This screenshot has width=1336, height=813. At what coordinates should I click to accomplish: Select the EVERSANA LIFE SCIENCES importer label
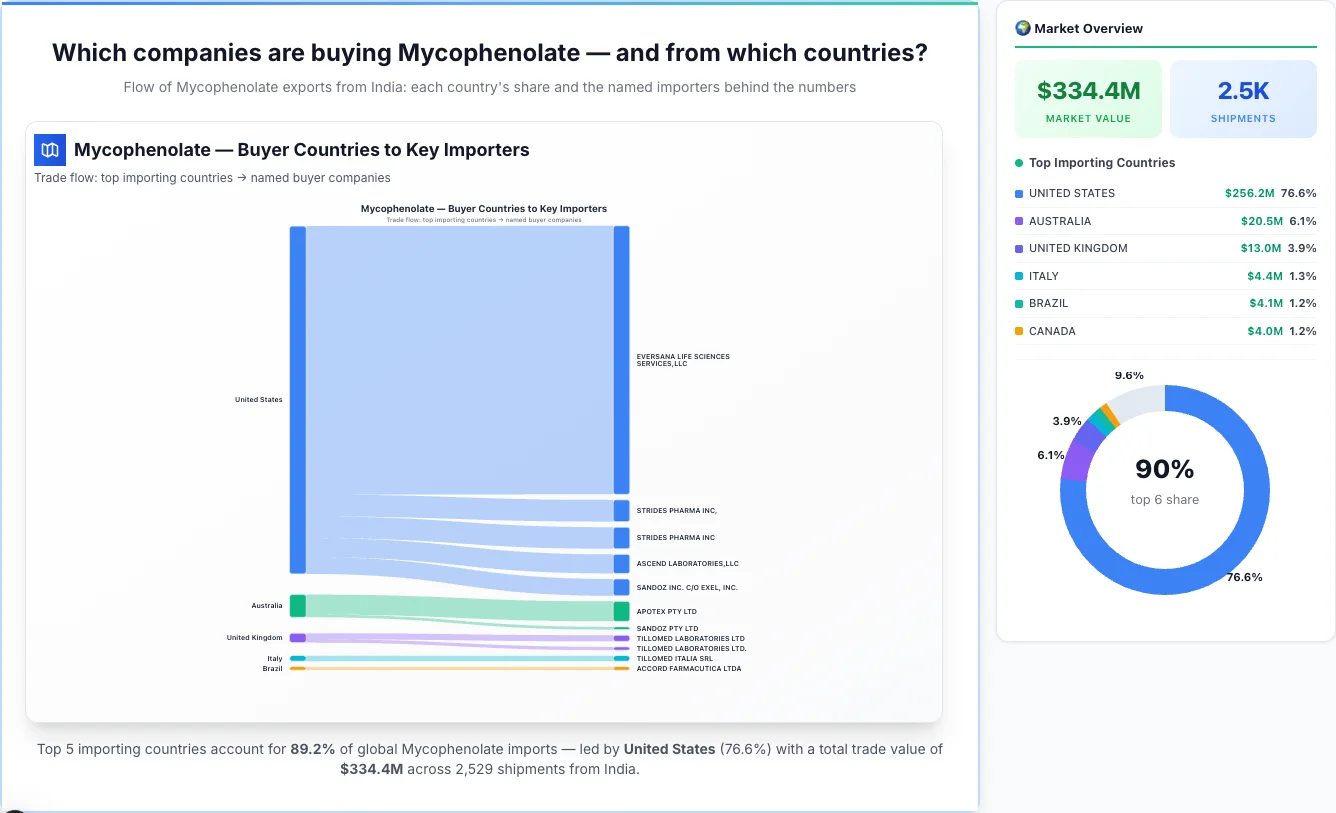point(683,359)
